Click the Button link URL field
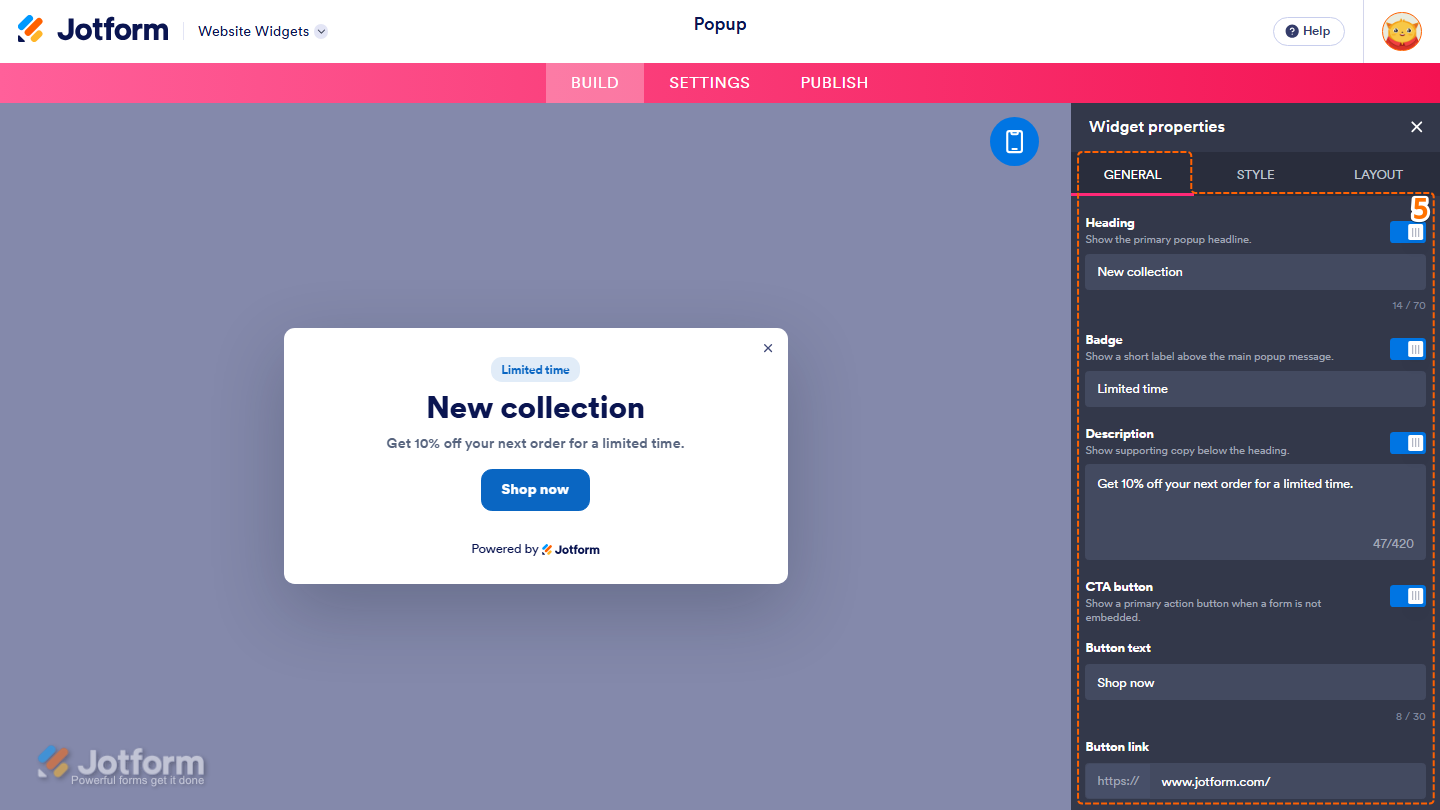The image size is (1440, 810). click(x=1287, y=781)
